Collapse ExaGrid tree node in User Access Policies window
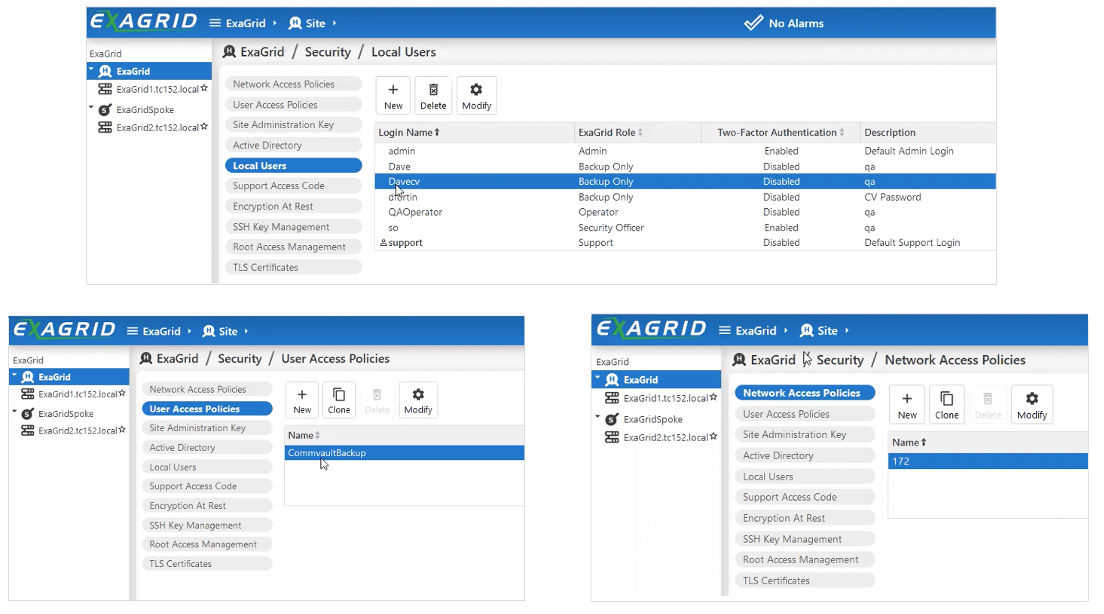 coord(14,376)
